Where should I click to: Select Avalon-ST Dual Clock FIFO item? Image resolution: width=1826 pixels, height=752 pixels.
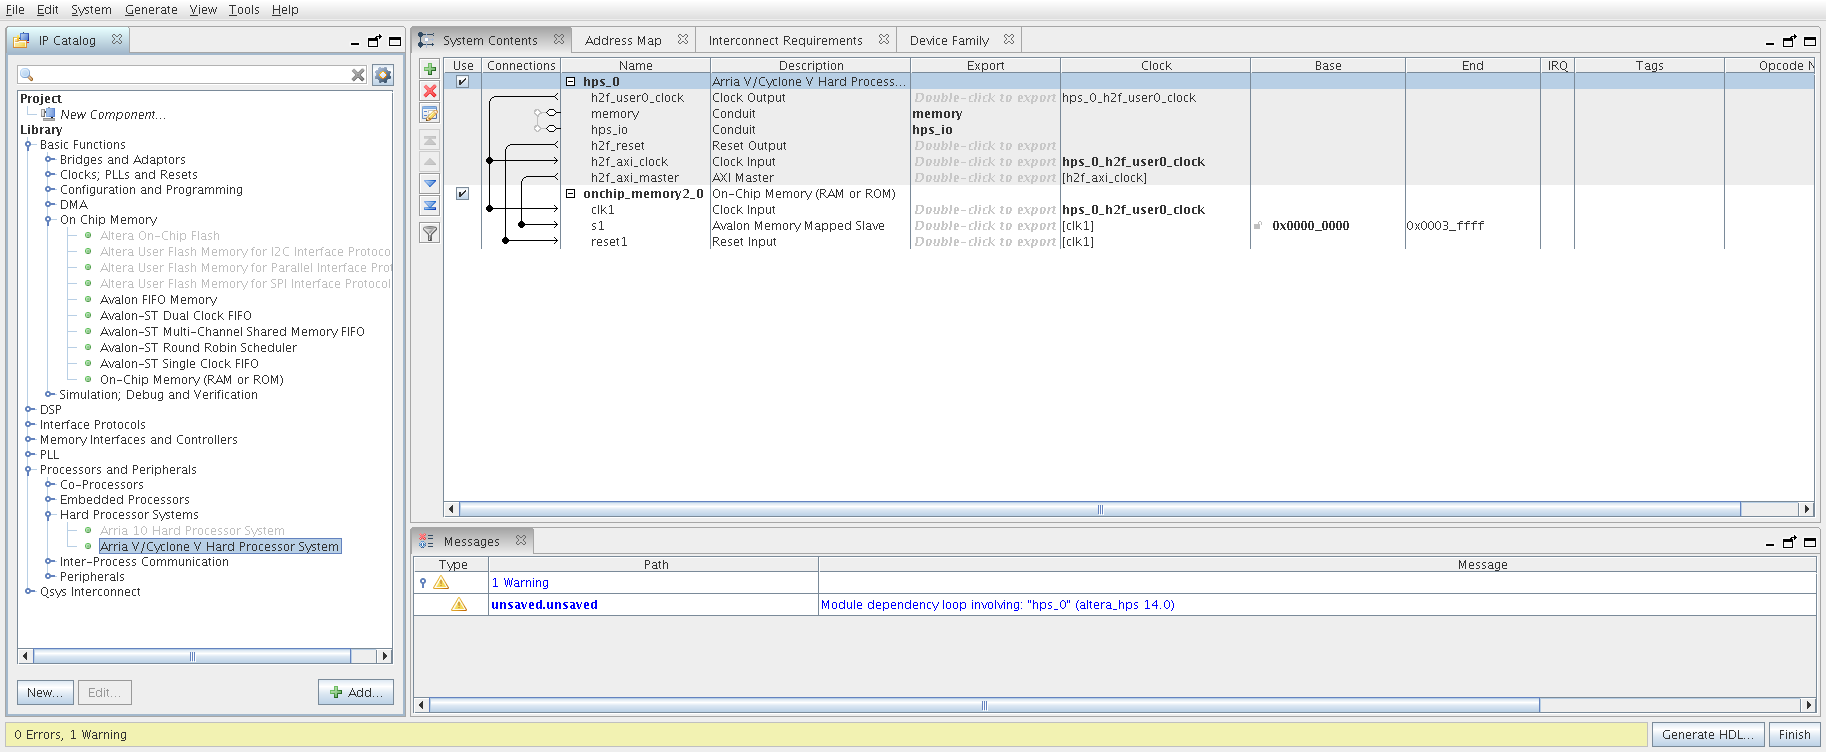[176, 316]
